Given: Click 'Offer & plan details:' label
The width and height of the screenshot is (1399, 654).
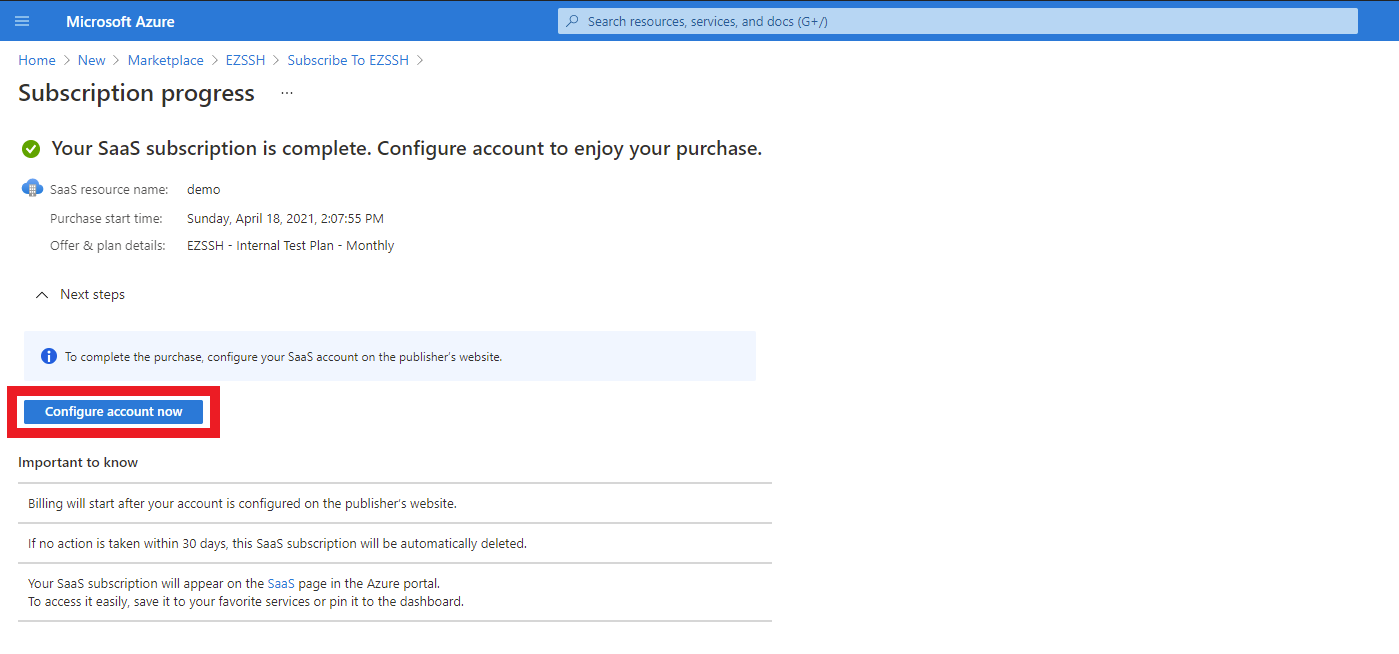Looking at the screenshot, I should click(x=108, y=245).
